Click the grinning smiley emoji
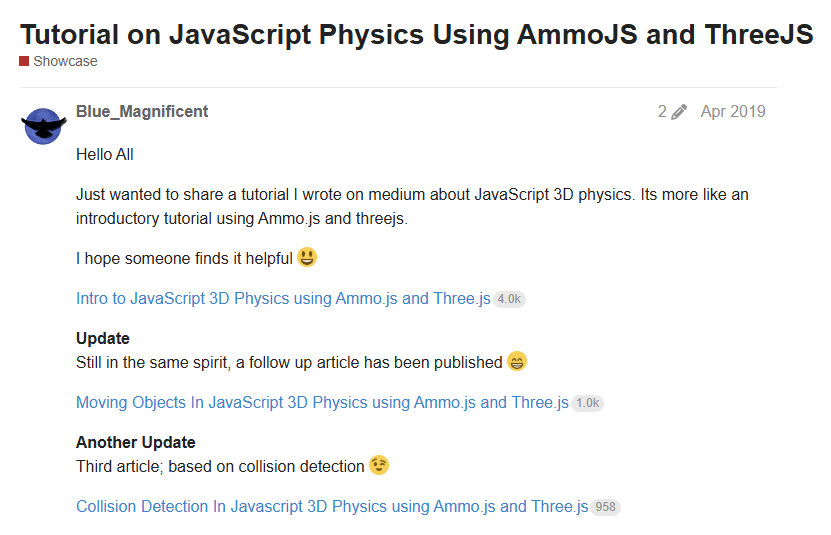Viewport: 831px width, 535px height. 307,258
